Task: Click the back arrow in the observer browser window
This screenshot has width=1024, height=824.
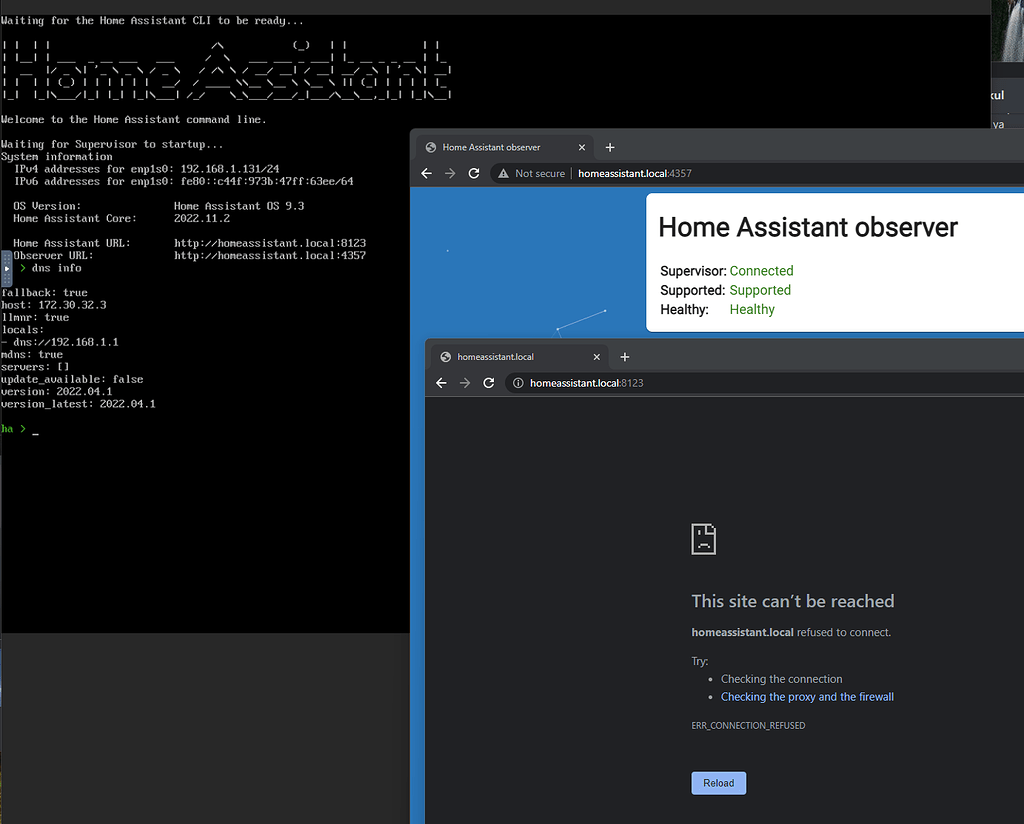Action: point(426,173)
